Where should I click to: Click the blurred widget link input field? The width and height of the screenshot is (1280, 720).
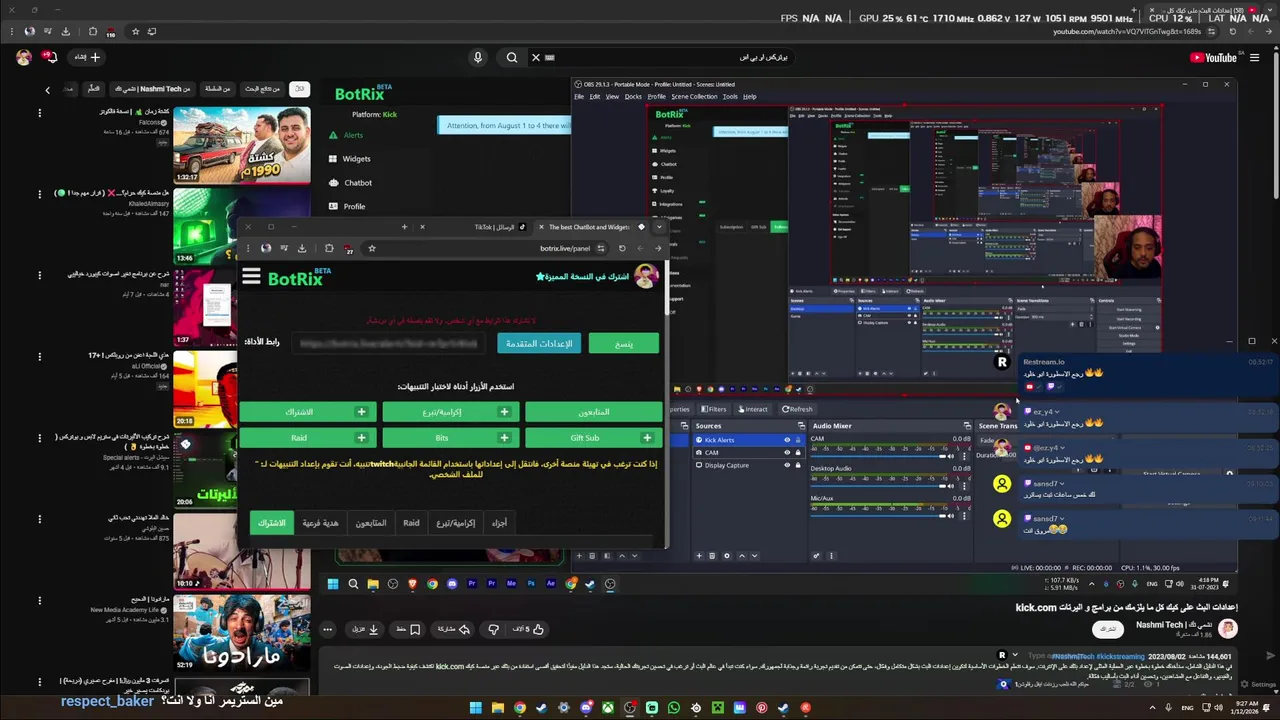tap(388, 343)
